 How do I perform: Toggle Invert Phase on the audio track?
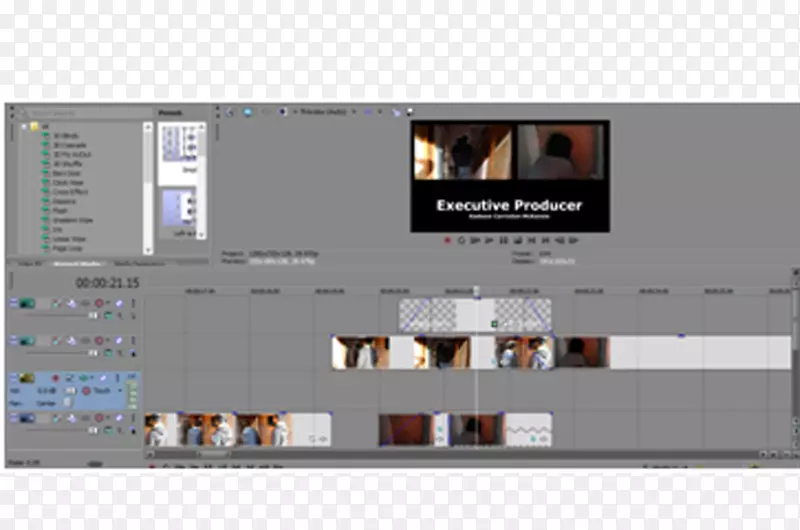[69, 378]
